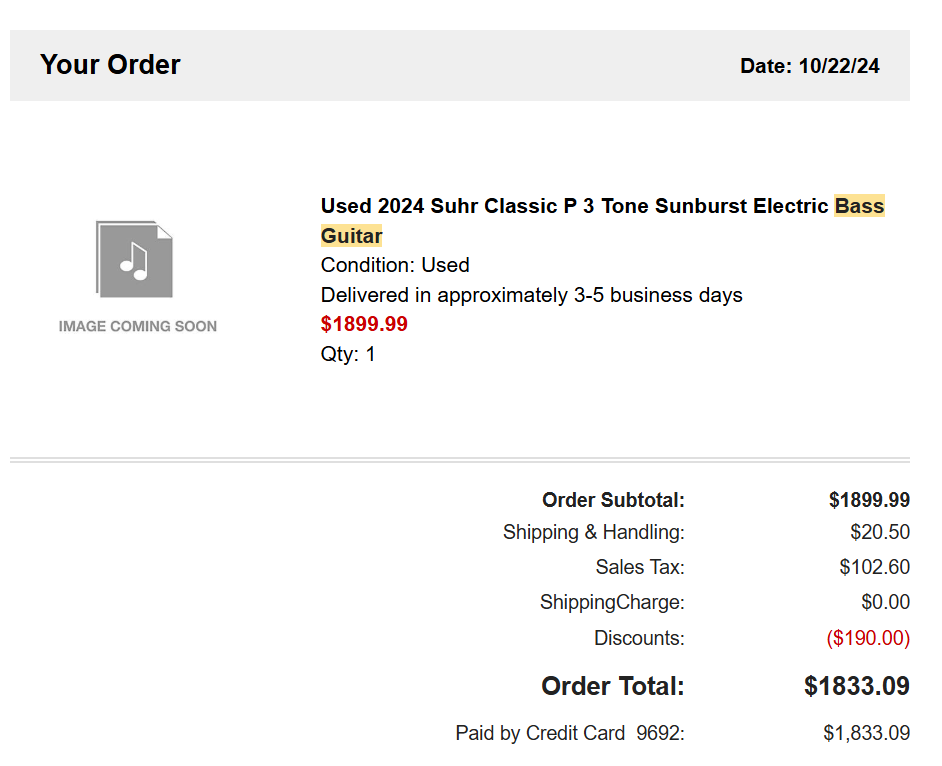This screenshot has height=766, width=942.
Task: Click the ShippingCharge $0.00 value
Action: [x=886, y=602]
